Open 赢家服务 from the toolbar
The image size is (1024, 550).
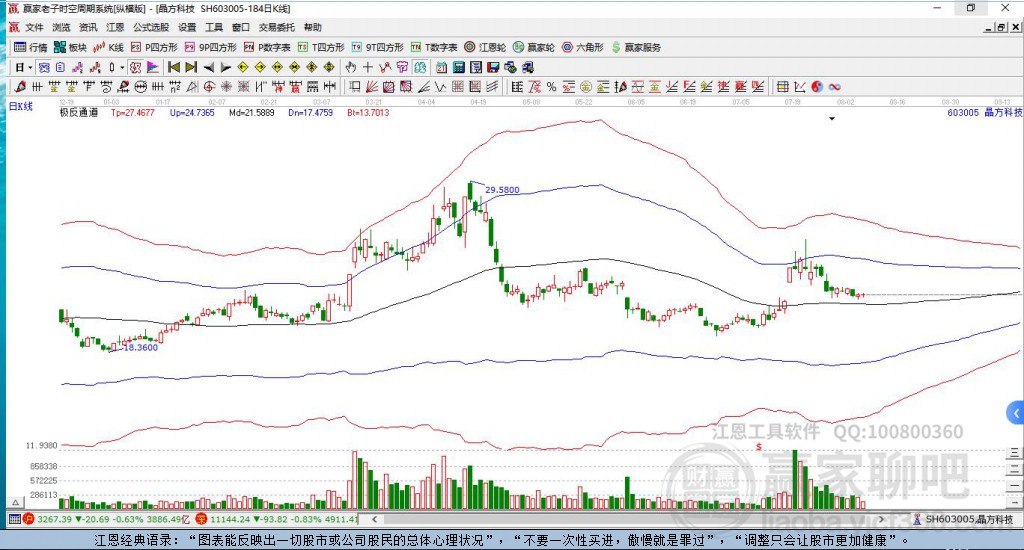tap(636, 47)
